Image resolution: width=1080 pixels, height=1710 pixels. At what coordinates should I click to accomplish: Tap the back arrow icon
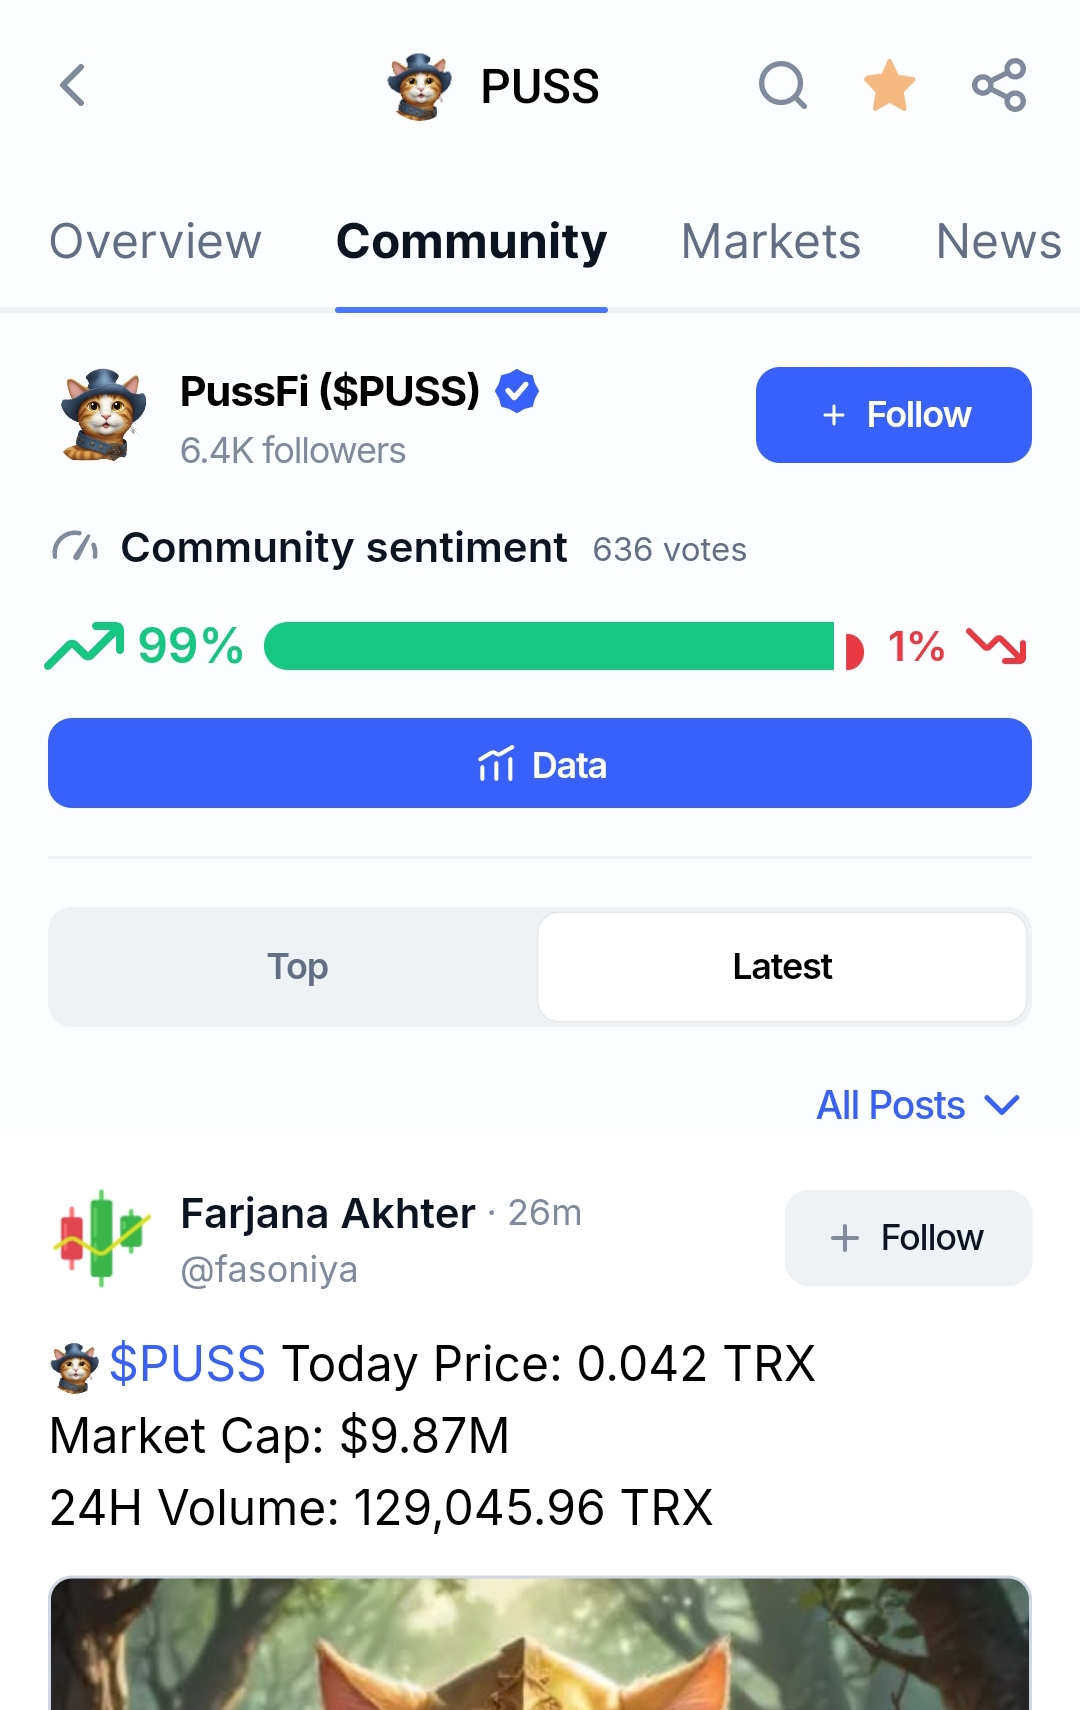pyautogui.click(x=72, y=86)
